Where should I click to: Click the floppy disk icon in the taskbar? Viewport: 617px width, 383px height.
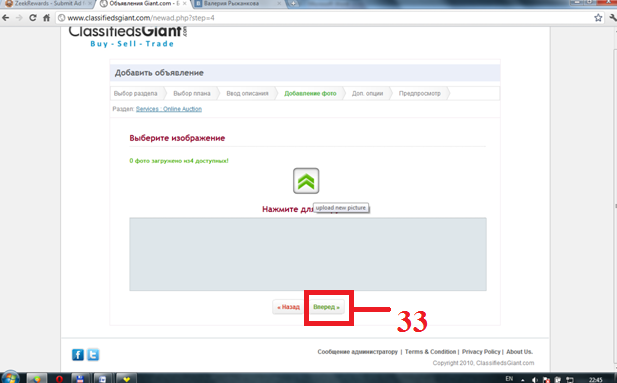[x=80, y=379]
